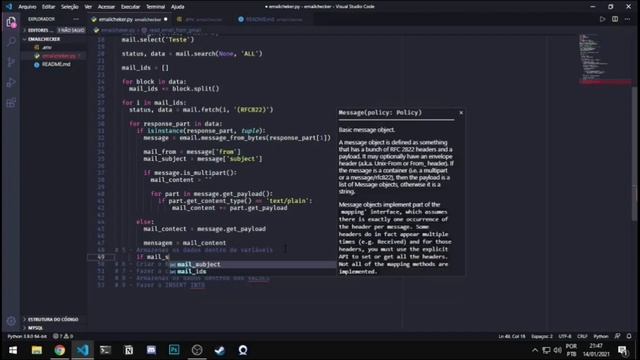Switch to the emailcheker.py editor tab
640x360 pixels.
129,19
